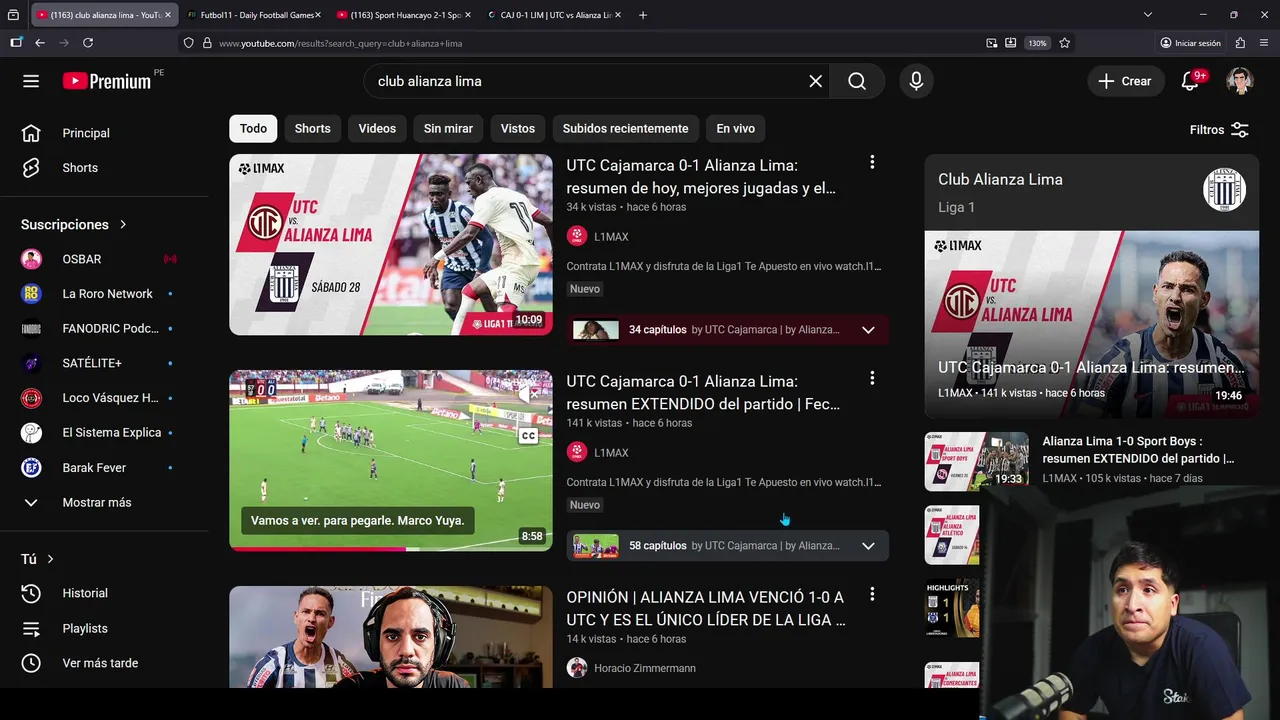Image resolution: width=1280 pixels, height=720 pixels.
Task: Select the Shorts filter chip
Action: coord(313,129)
